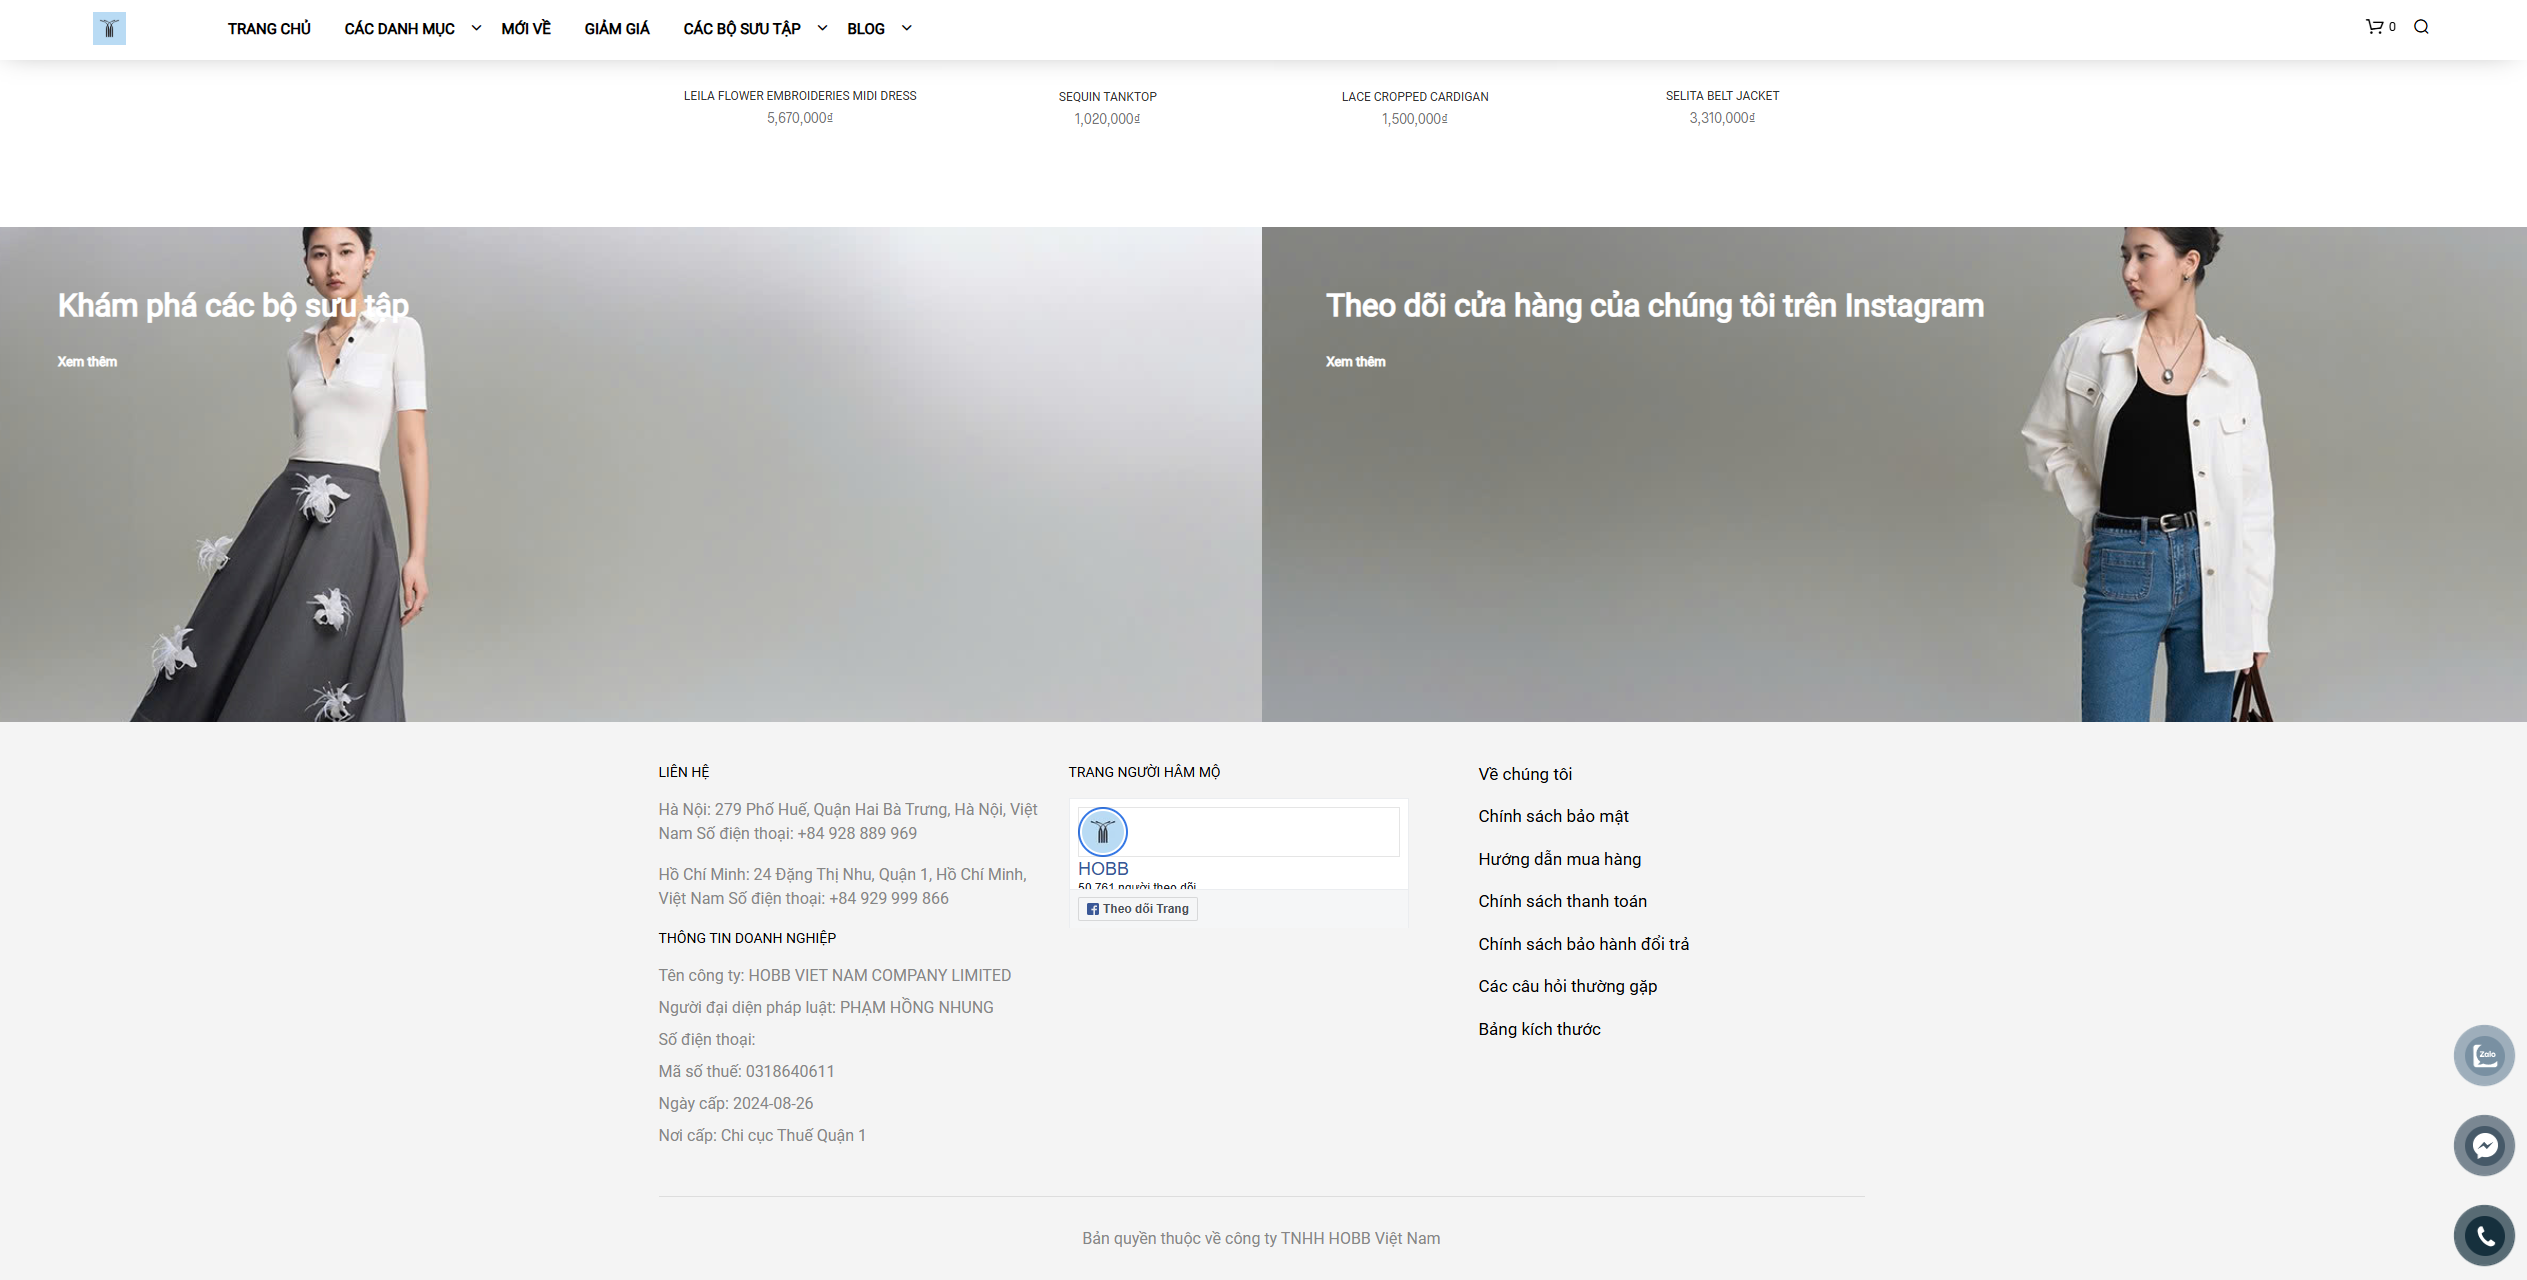Open the Leila Flower Embroideries Midi Dress product
Image resolution: width=2527 pixels, height=1280 pixels.
tap(799, 96)
